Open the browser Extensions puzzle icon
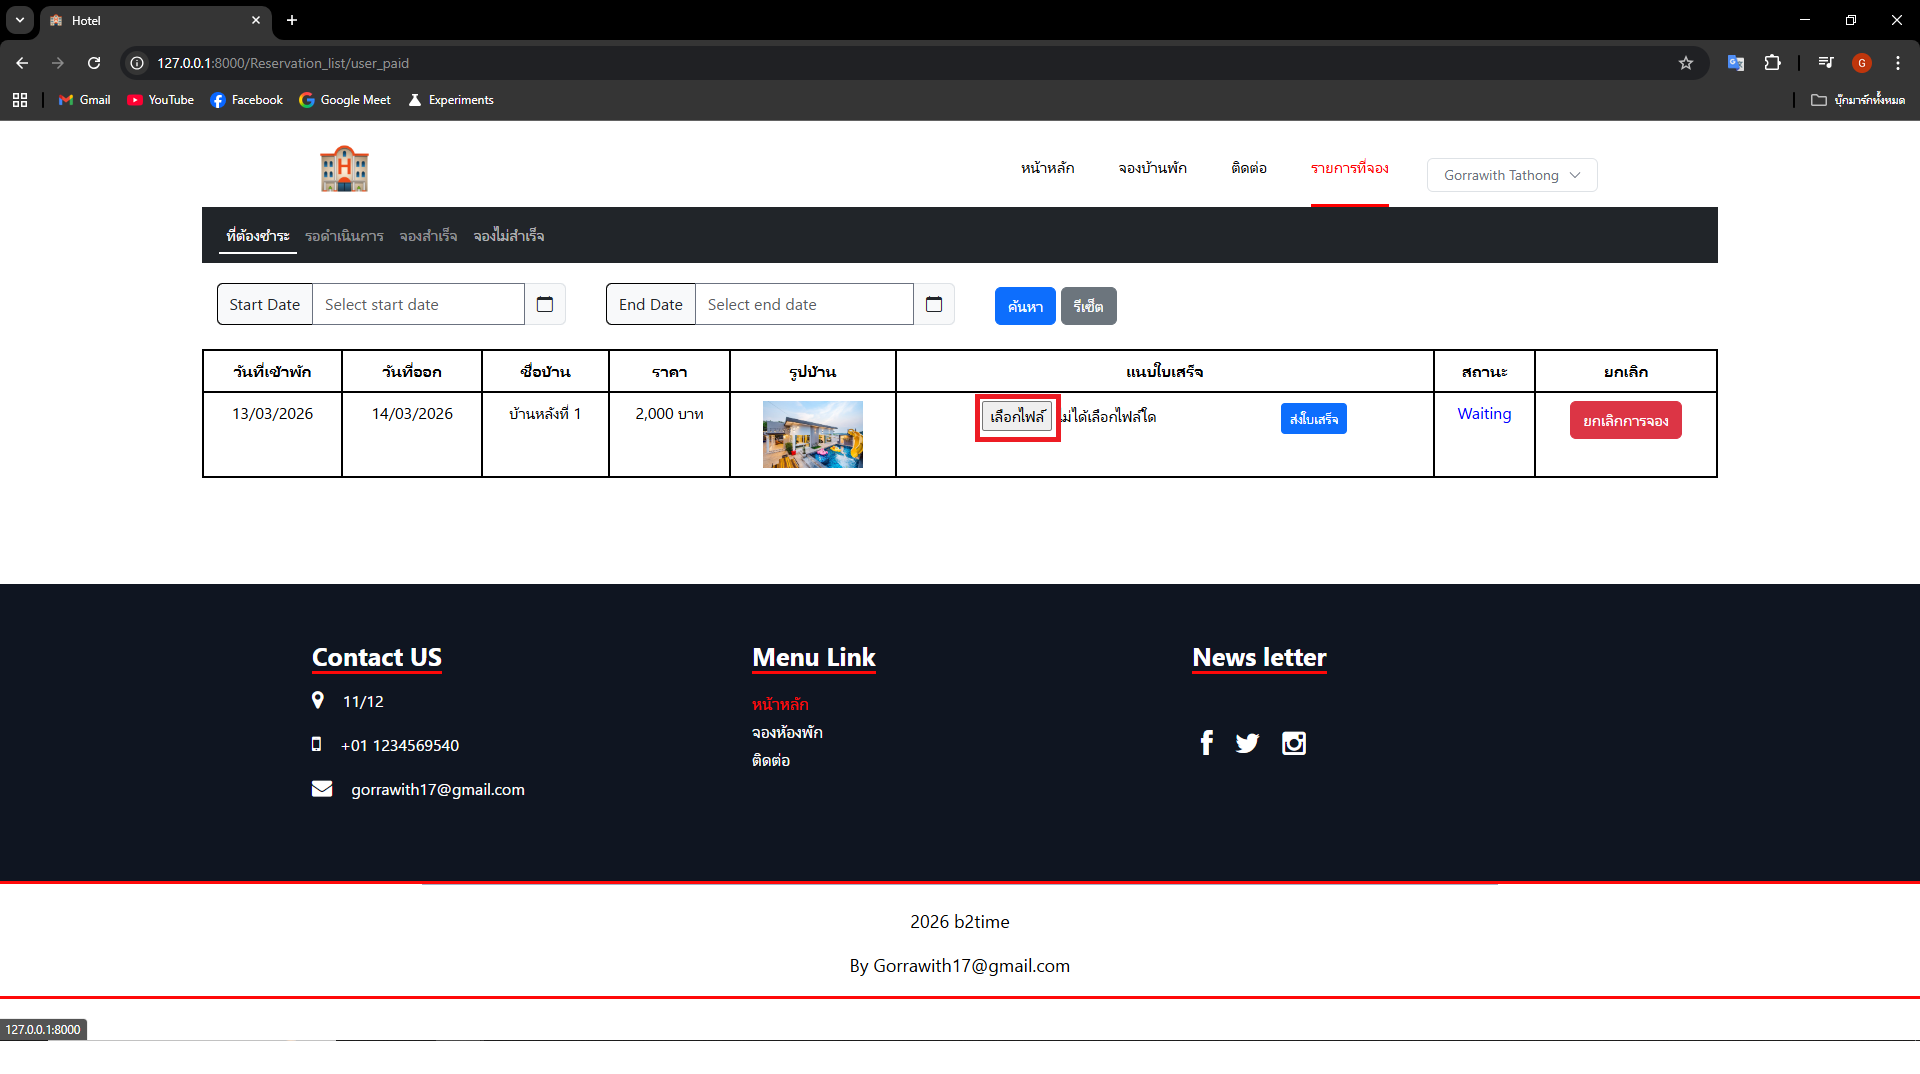Viewport: 1920px width, 1074px height. [x=1772, y=63]
